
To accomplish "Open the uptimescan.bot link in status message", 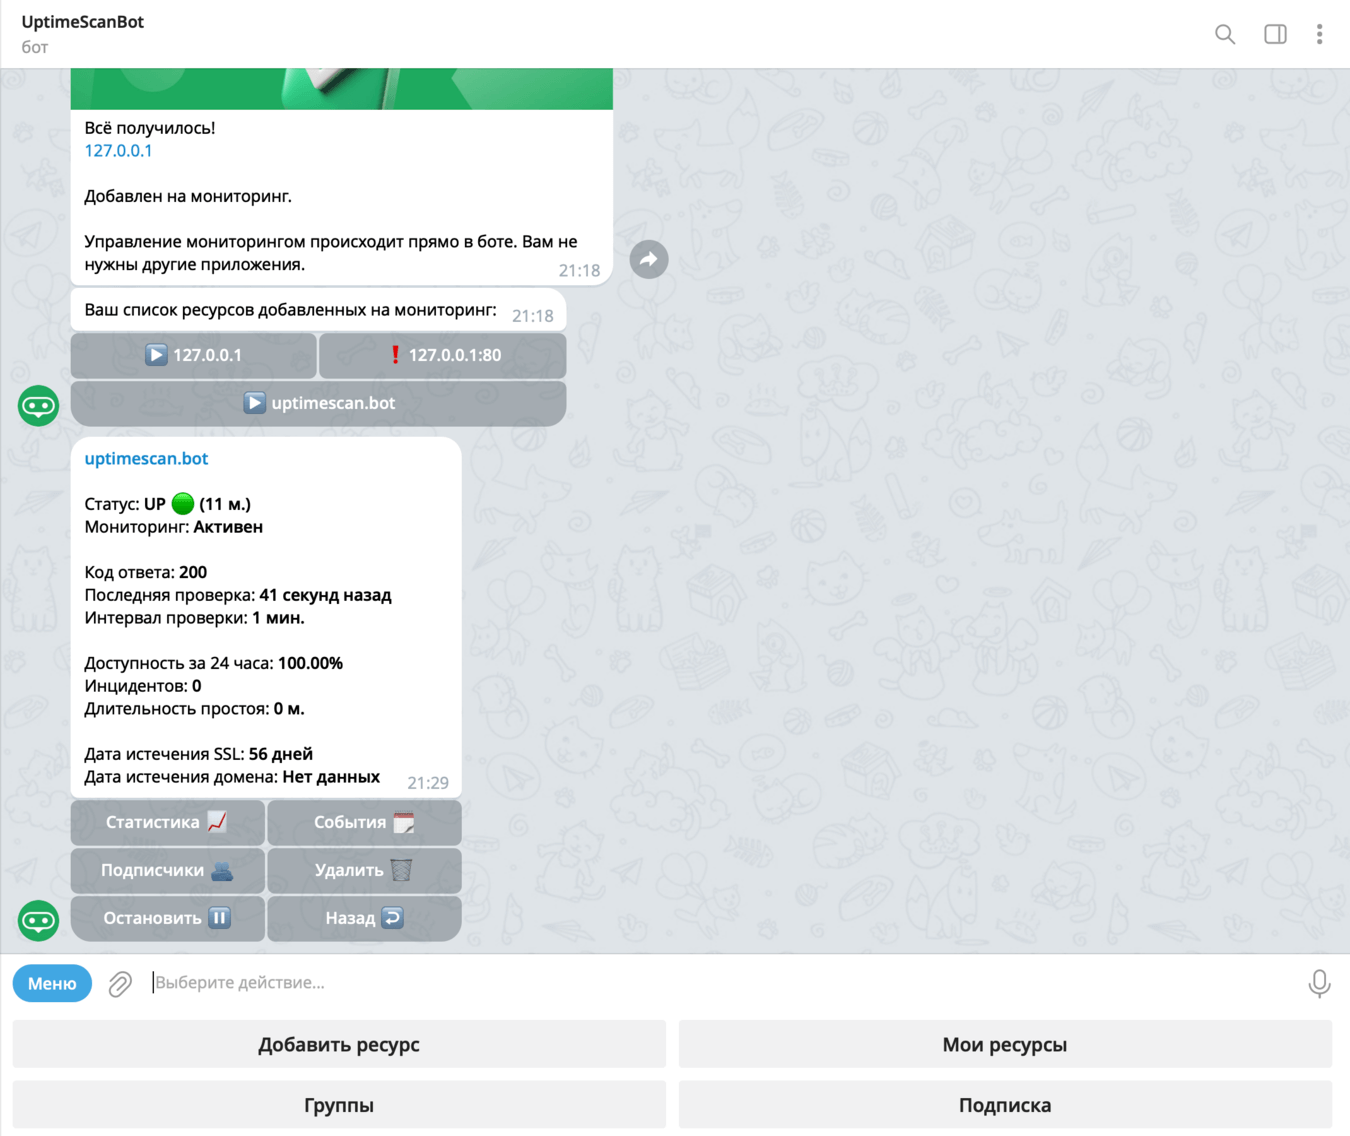I will 146,459.
